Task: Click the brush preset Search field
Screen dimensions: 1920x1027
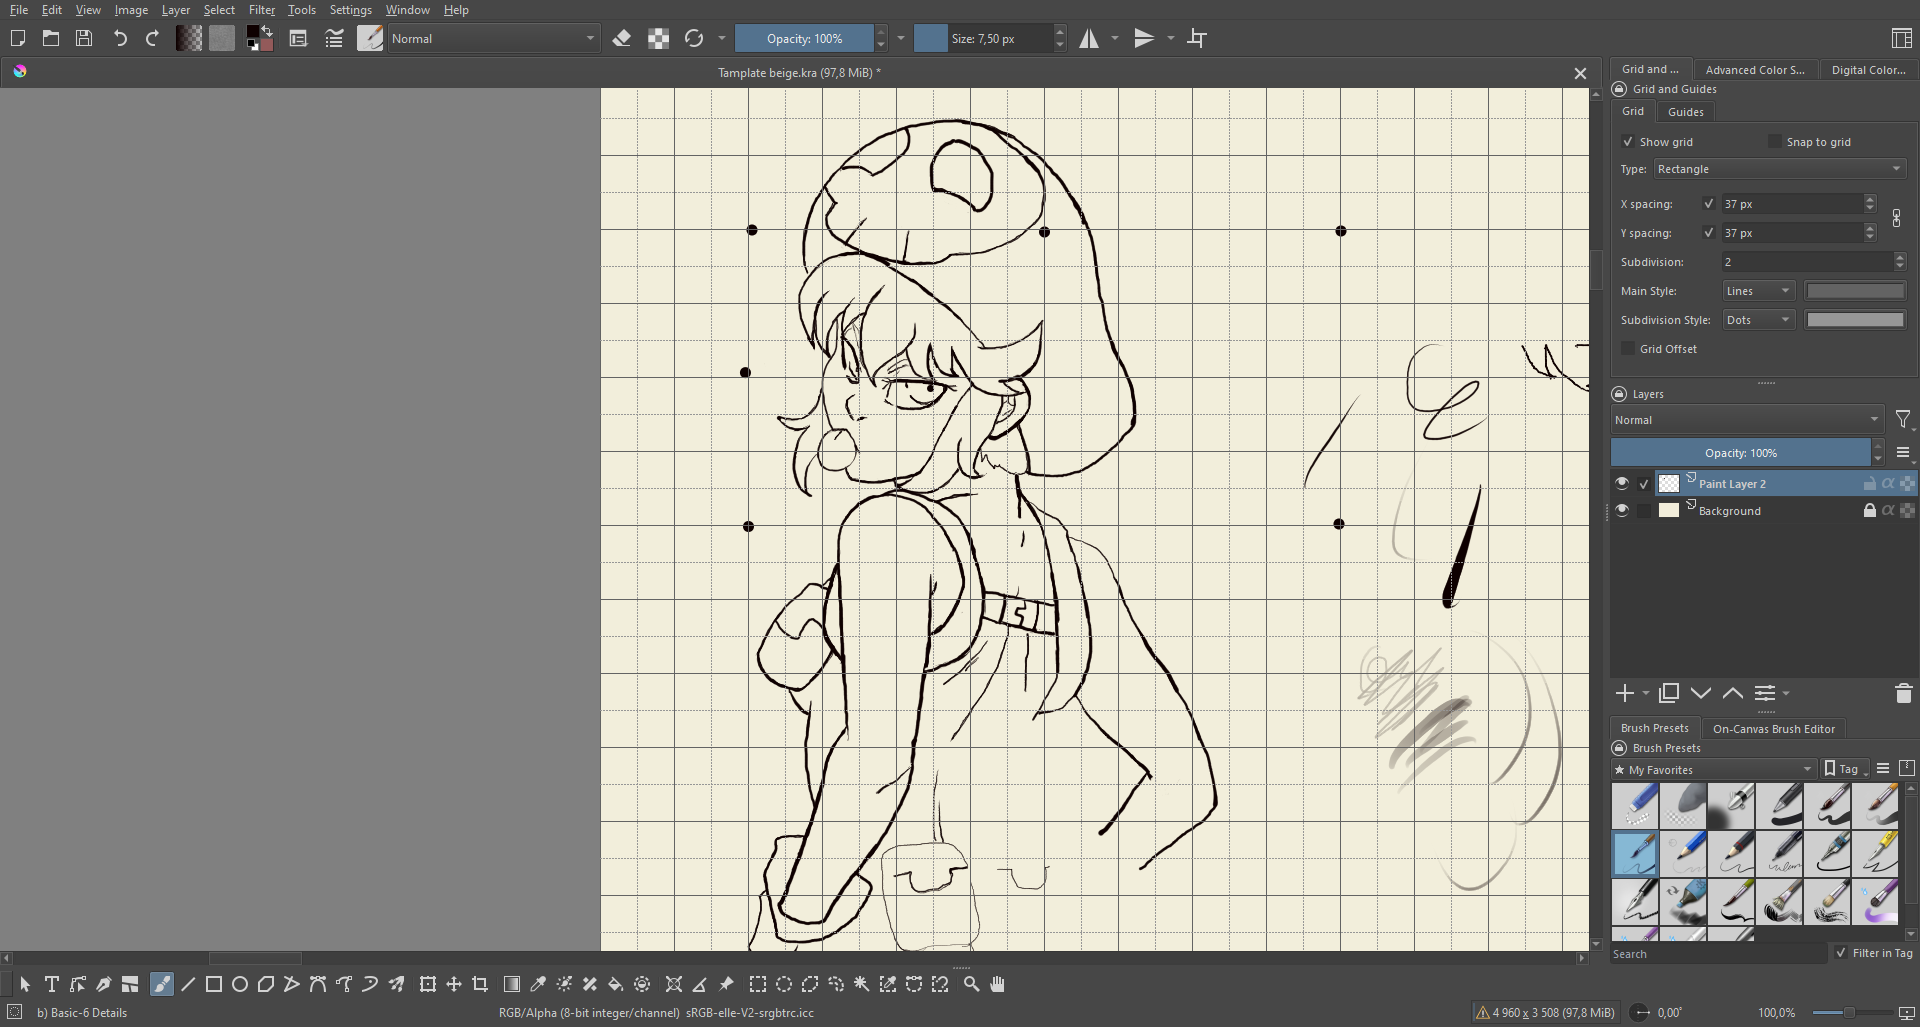Action: tap(1718, 954)
